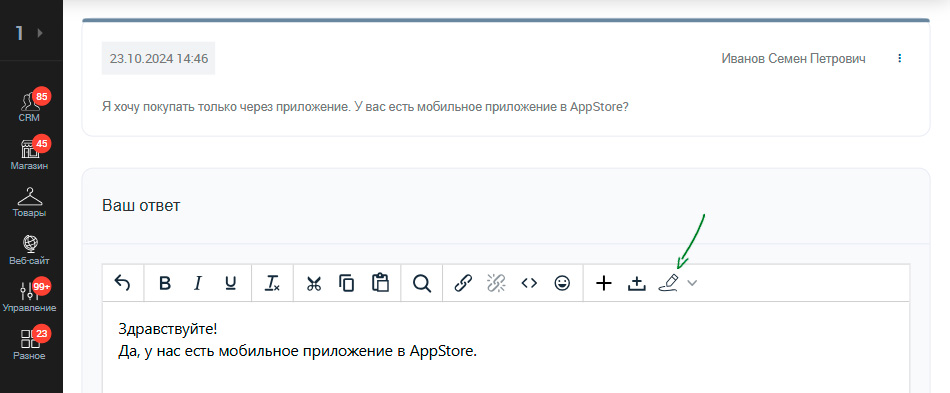Click the date label 23.10.2024 14:46
The height and width of the screenshot is (393, 950).
tap(159, 59)
